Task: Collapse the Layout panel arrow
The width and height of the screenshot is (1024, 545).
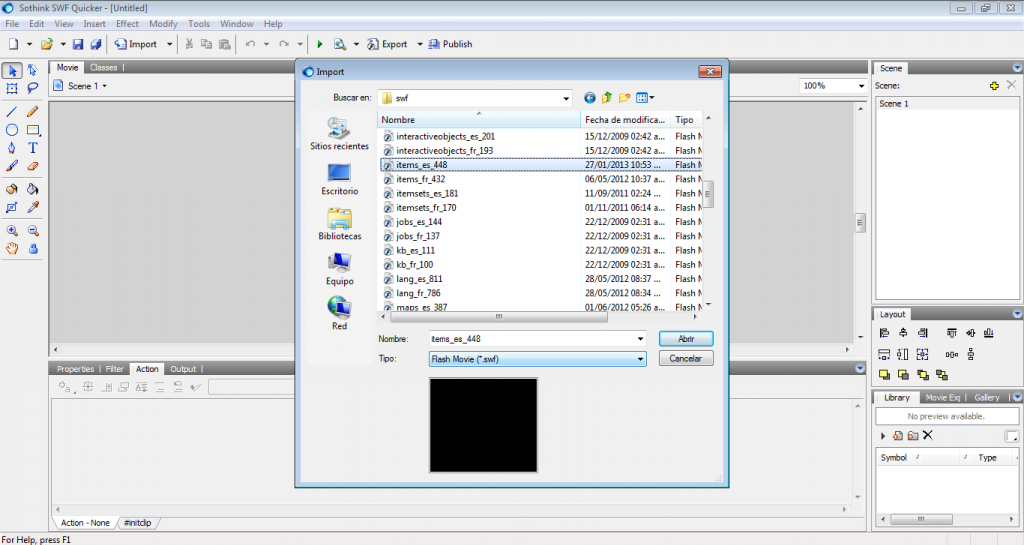Action: (1017, 314)
